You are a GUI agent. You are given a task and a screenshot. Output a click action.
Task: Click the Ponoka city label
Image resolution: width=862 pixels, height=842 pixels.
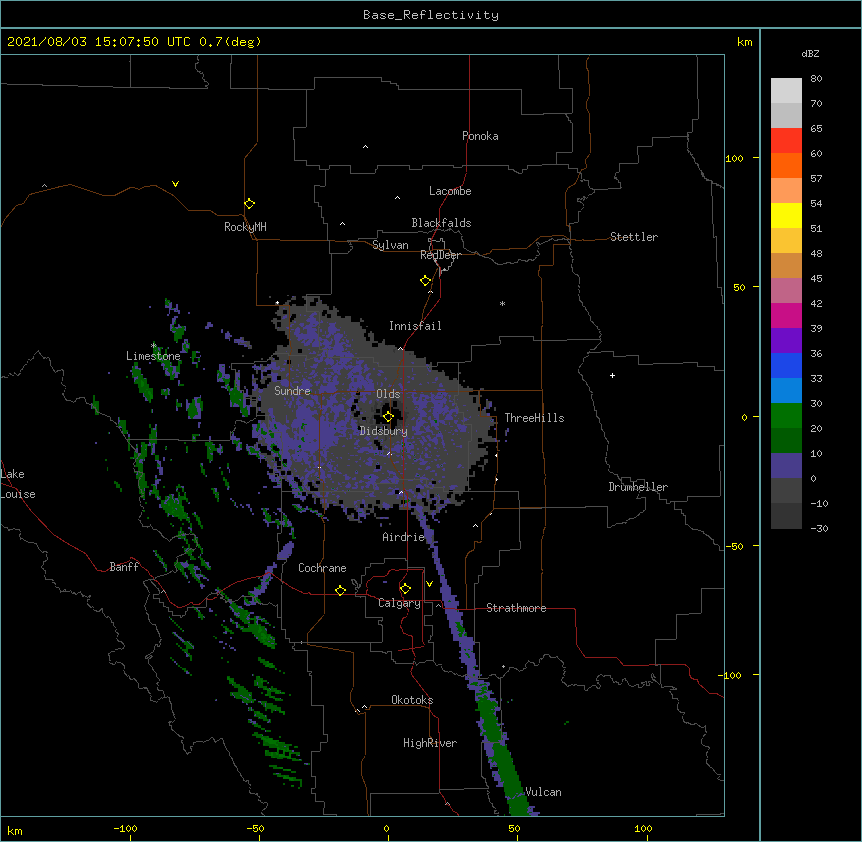pos(480,136)
